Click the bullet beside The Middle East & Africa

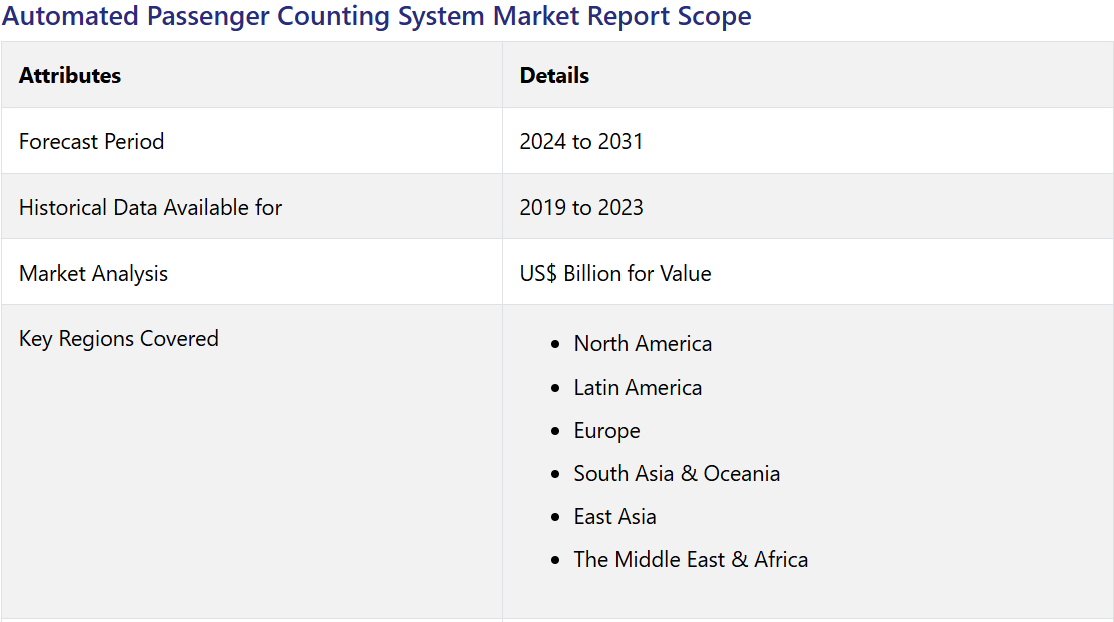pyautogui.click(x=555, y=561)
